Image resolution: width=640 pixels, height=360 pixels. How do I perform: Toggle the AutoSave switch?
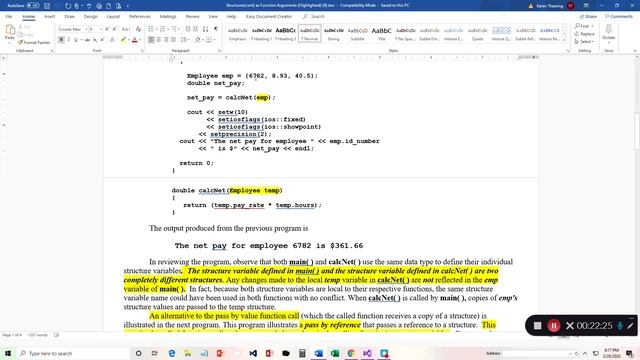point(33,6)
